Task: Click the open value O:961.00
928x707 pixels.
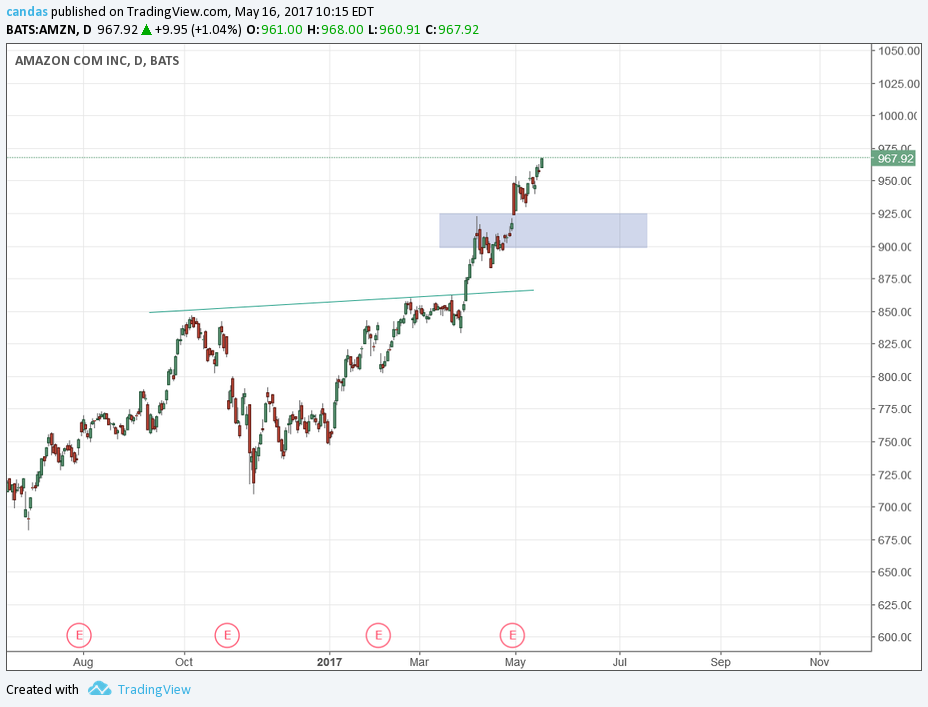Action: pos(274,30)
